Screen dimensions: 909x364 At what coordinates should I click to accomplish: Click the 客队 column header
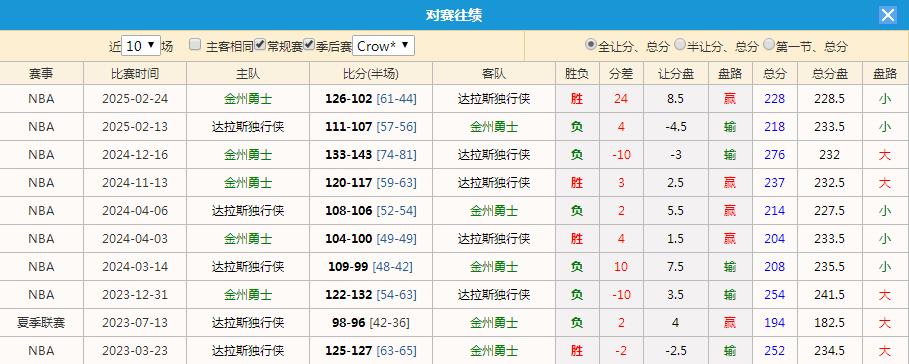[x=494, y=74]
